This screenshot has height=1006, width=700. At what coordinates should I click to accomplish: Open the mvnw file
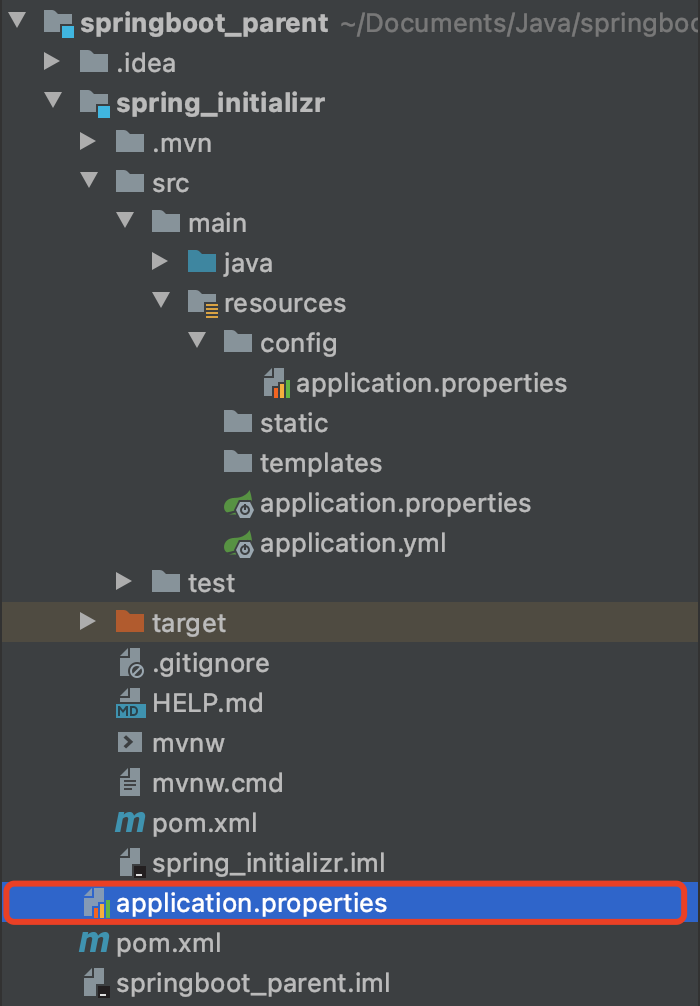click(x=188, y=744)
